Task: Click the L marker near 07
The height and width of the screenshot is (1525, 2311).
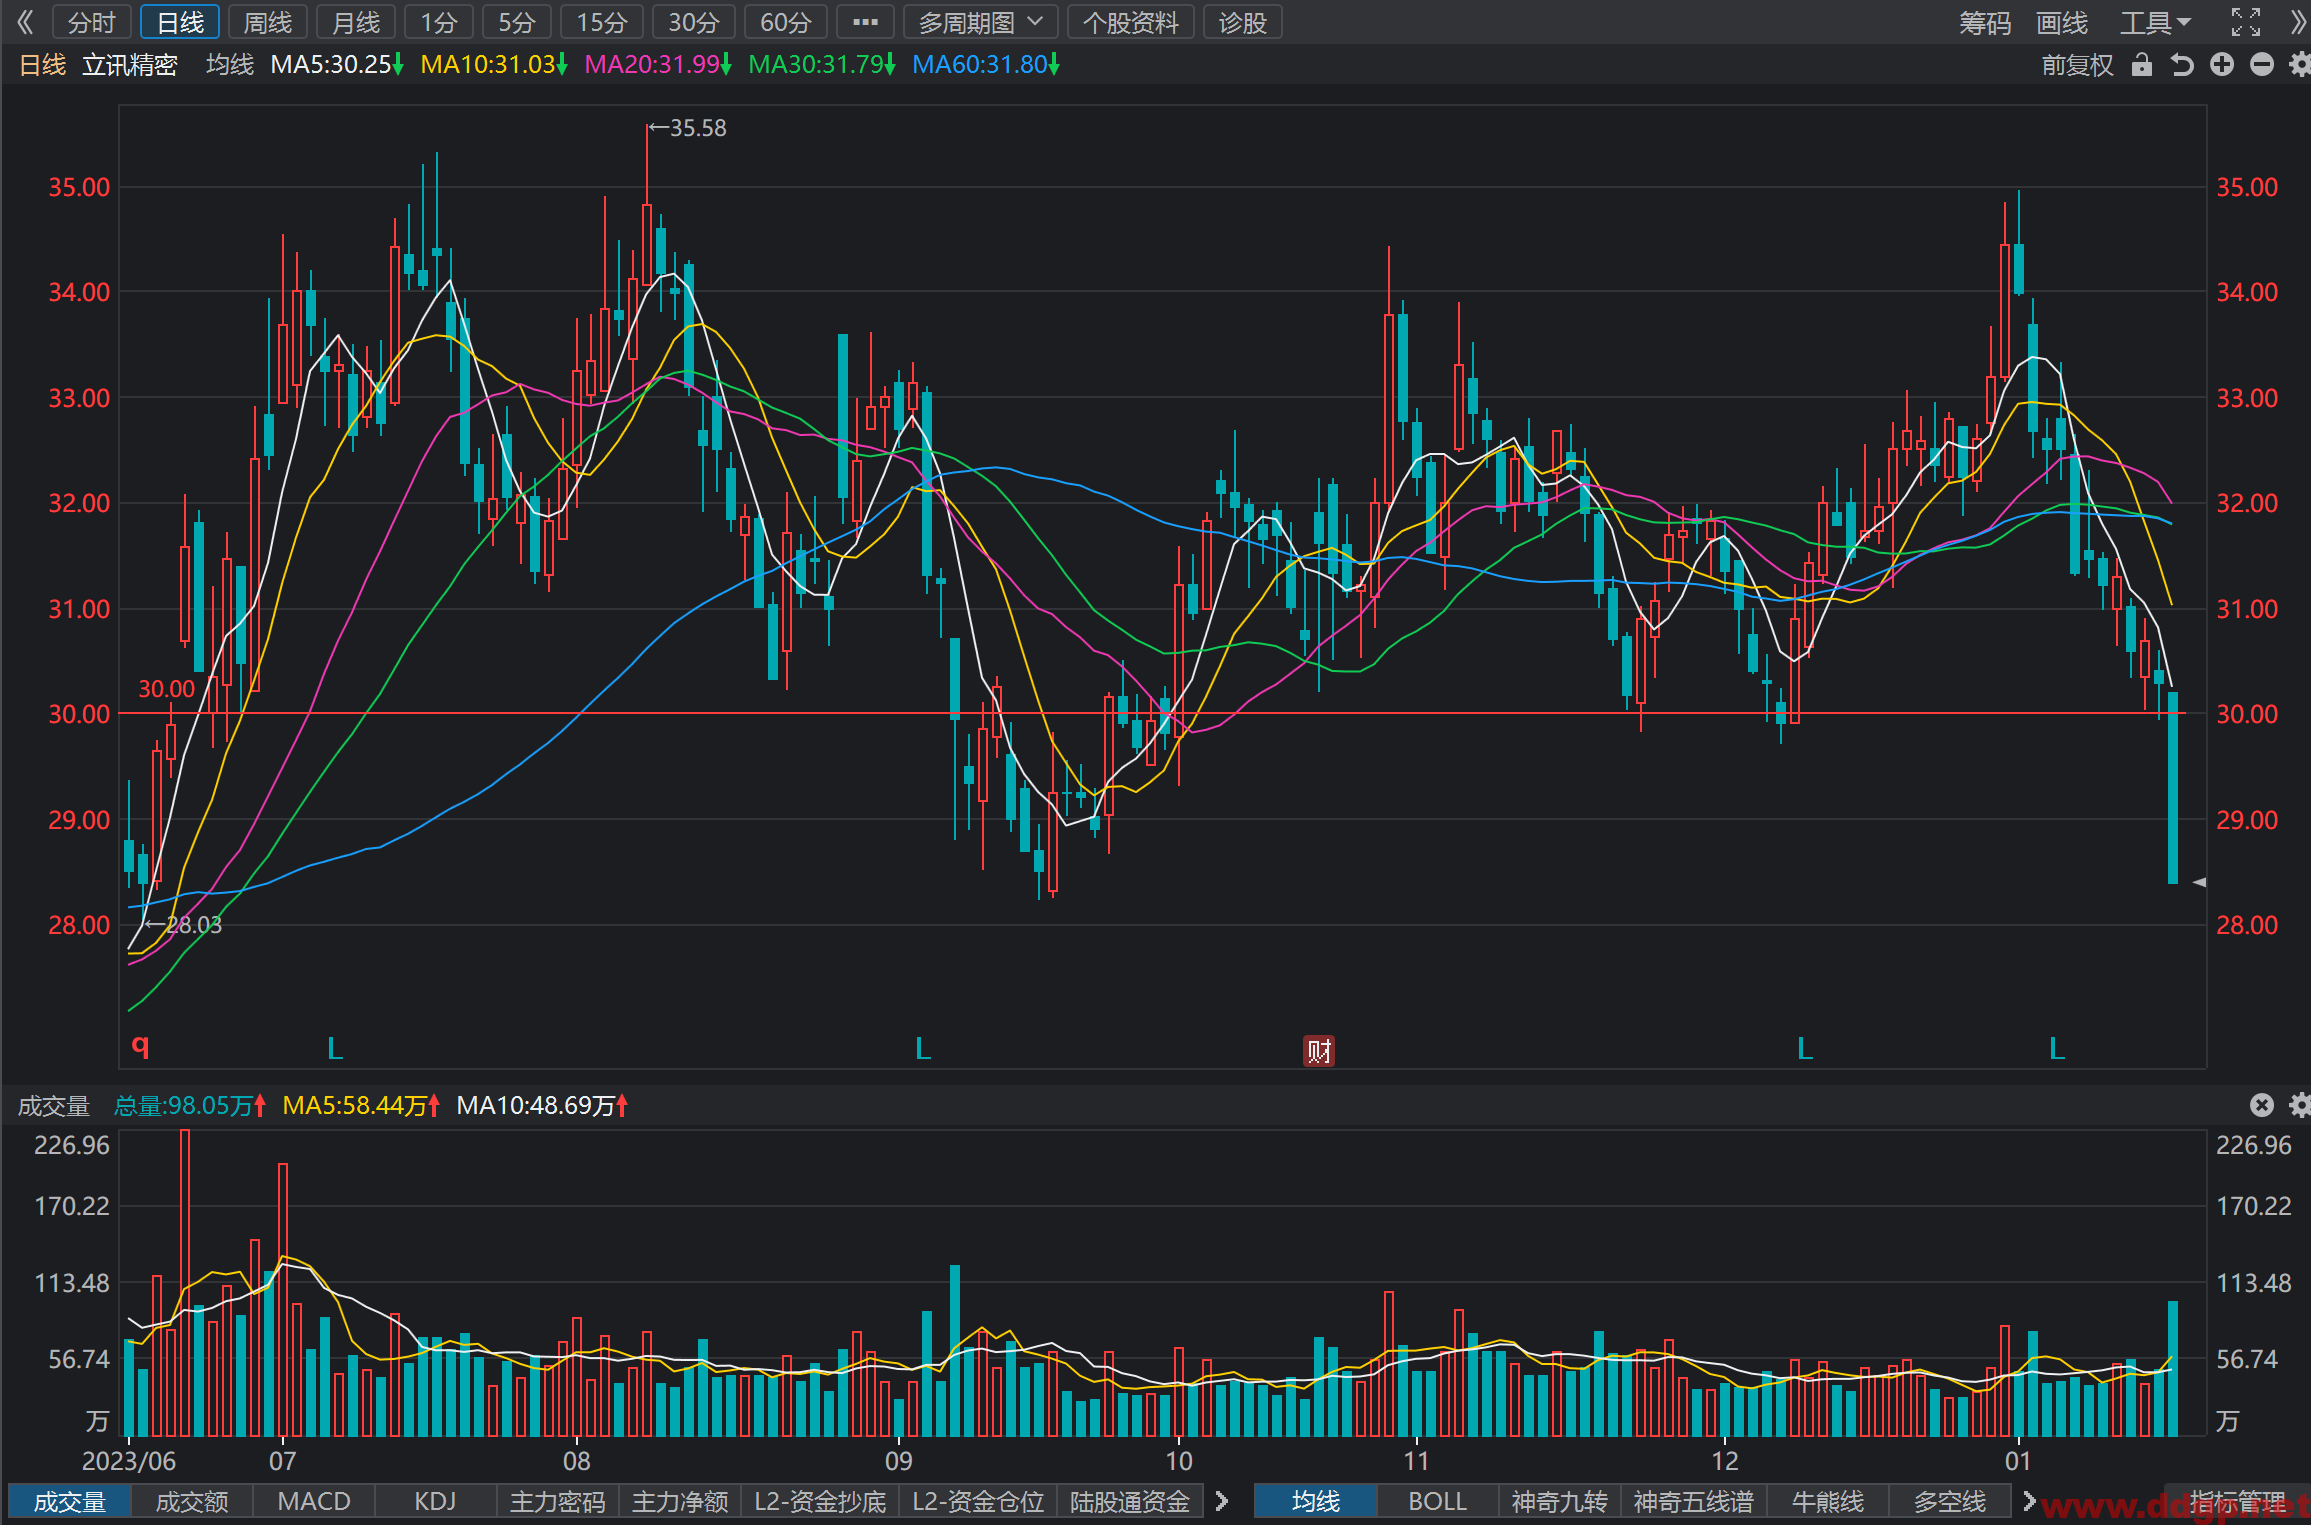Action: coord(335,1049)
